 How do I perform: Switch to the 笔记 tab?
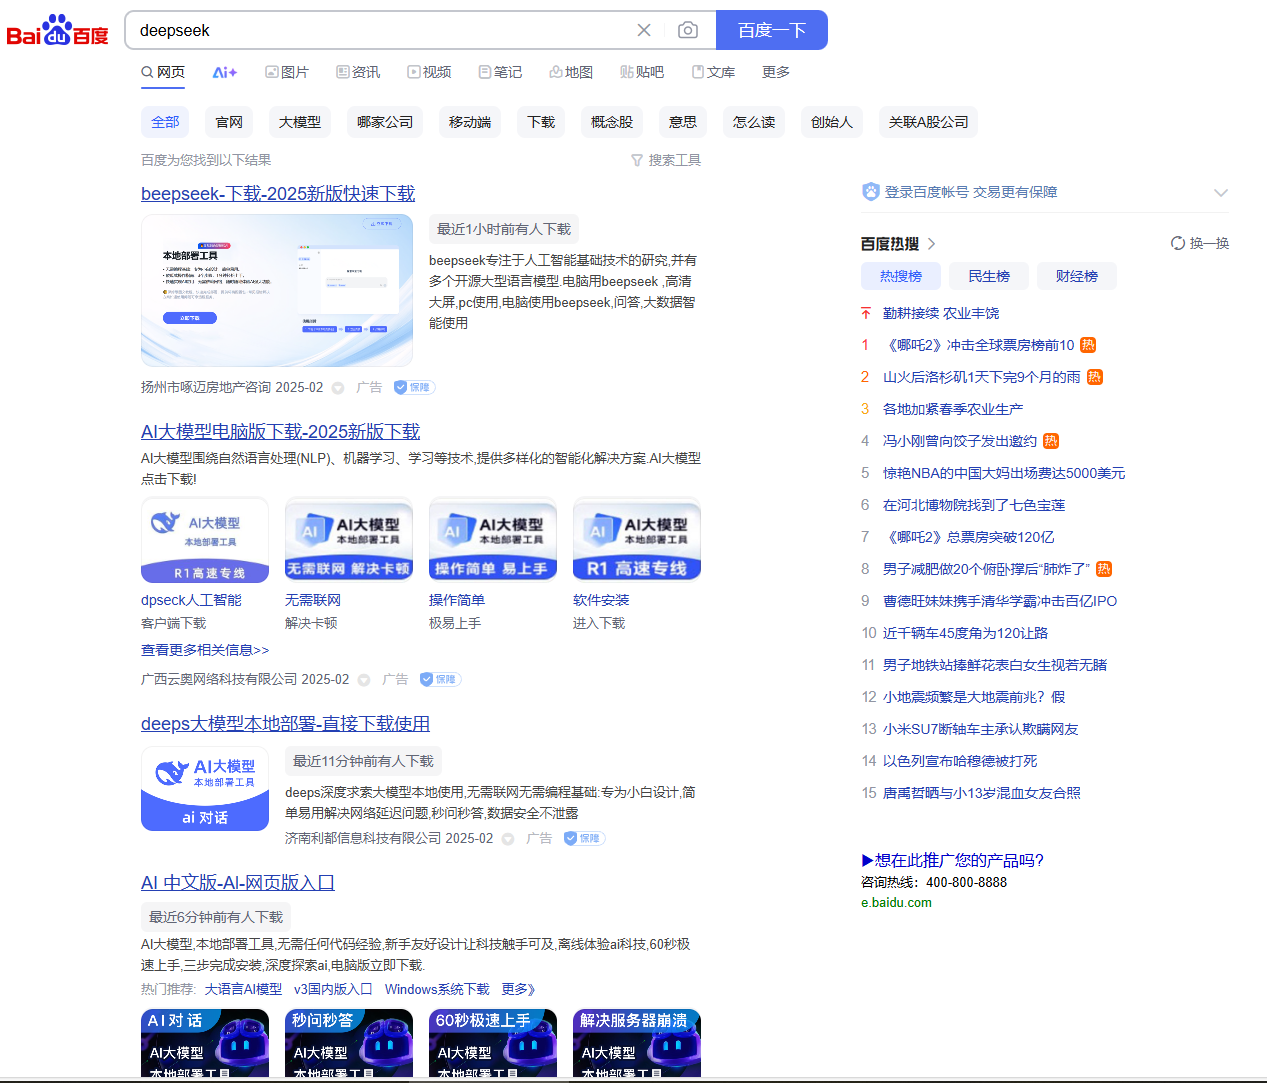pos(500,72)
